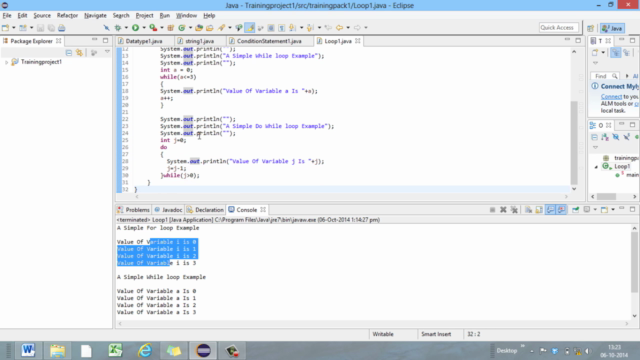This screenshot has width=640, height=360.
Task: Toggle Sort alphabetically in Outline toolbar
Action: (605, 137)
